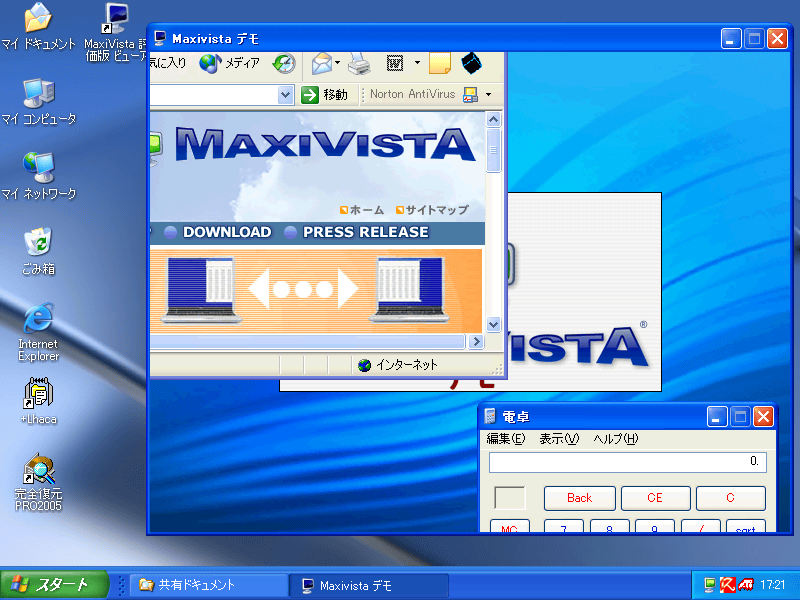The image size is (800, 600).
Task: Click the calculator display field showing 0.
Action: (x=628, y=462)
